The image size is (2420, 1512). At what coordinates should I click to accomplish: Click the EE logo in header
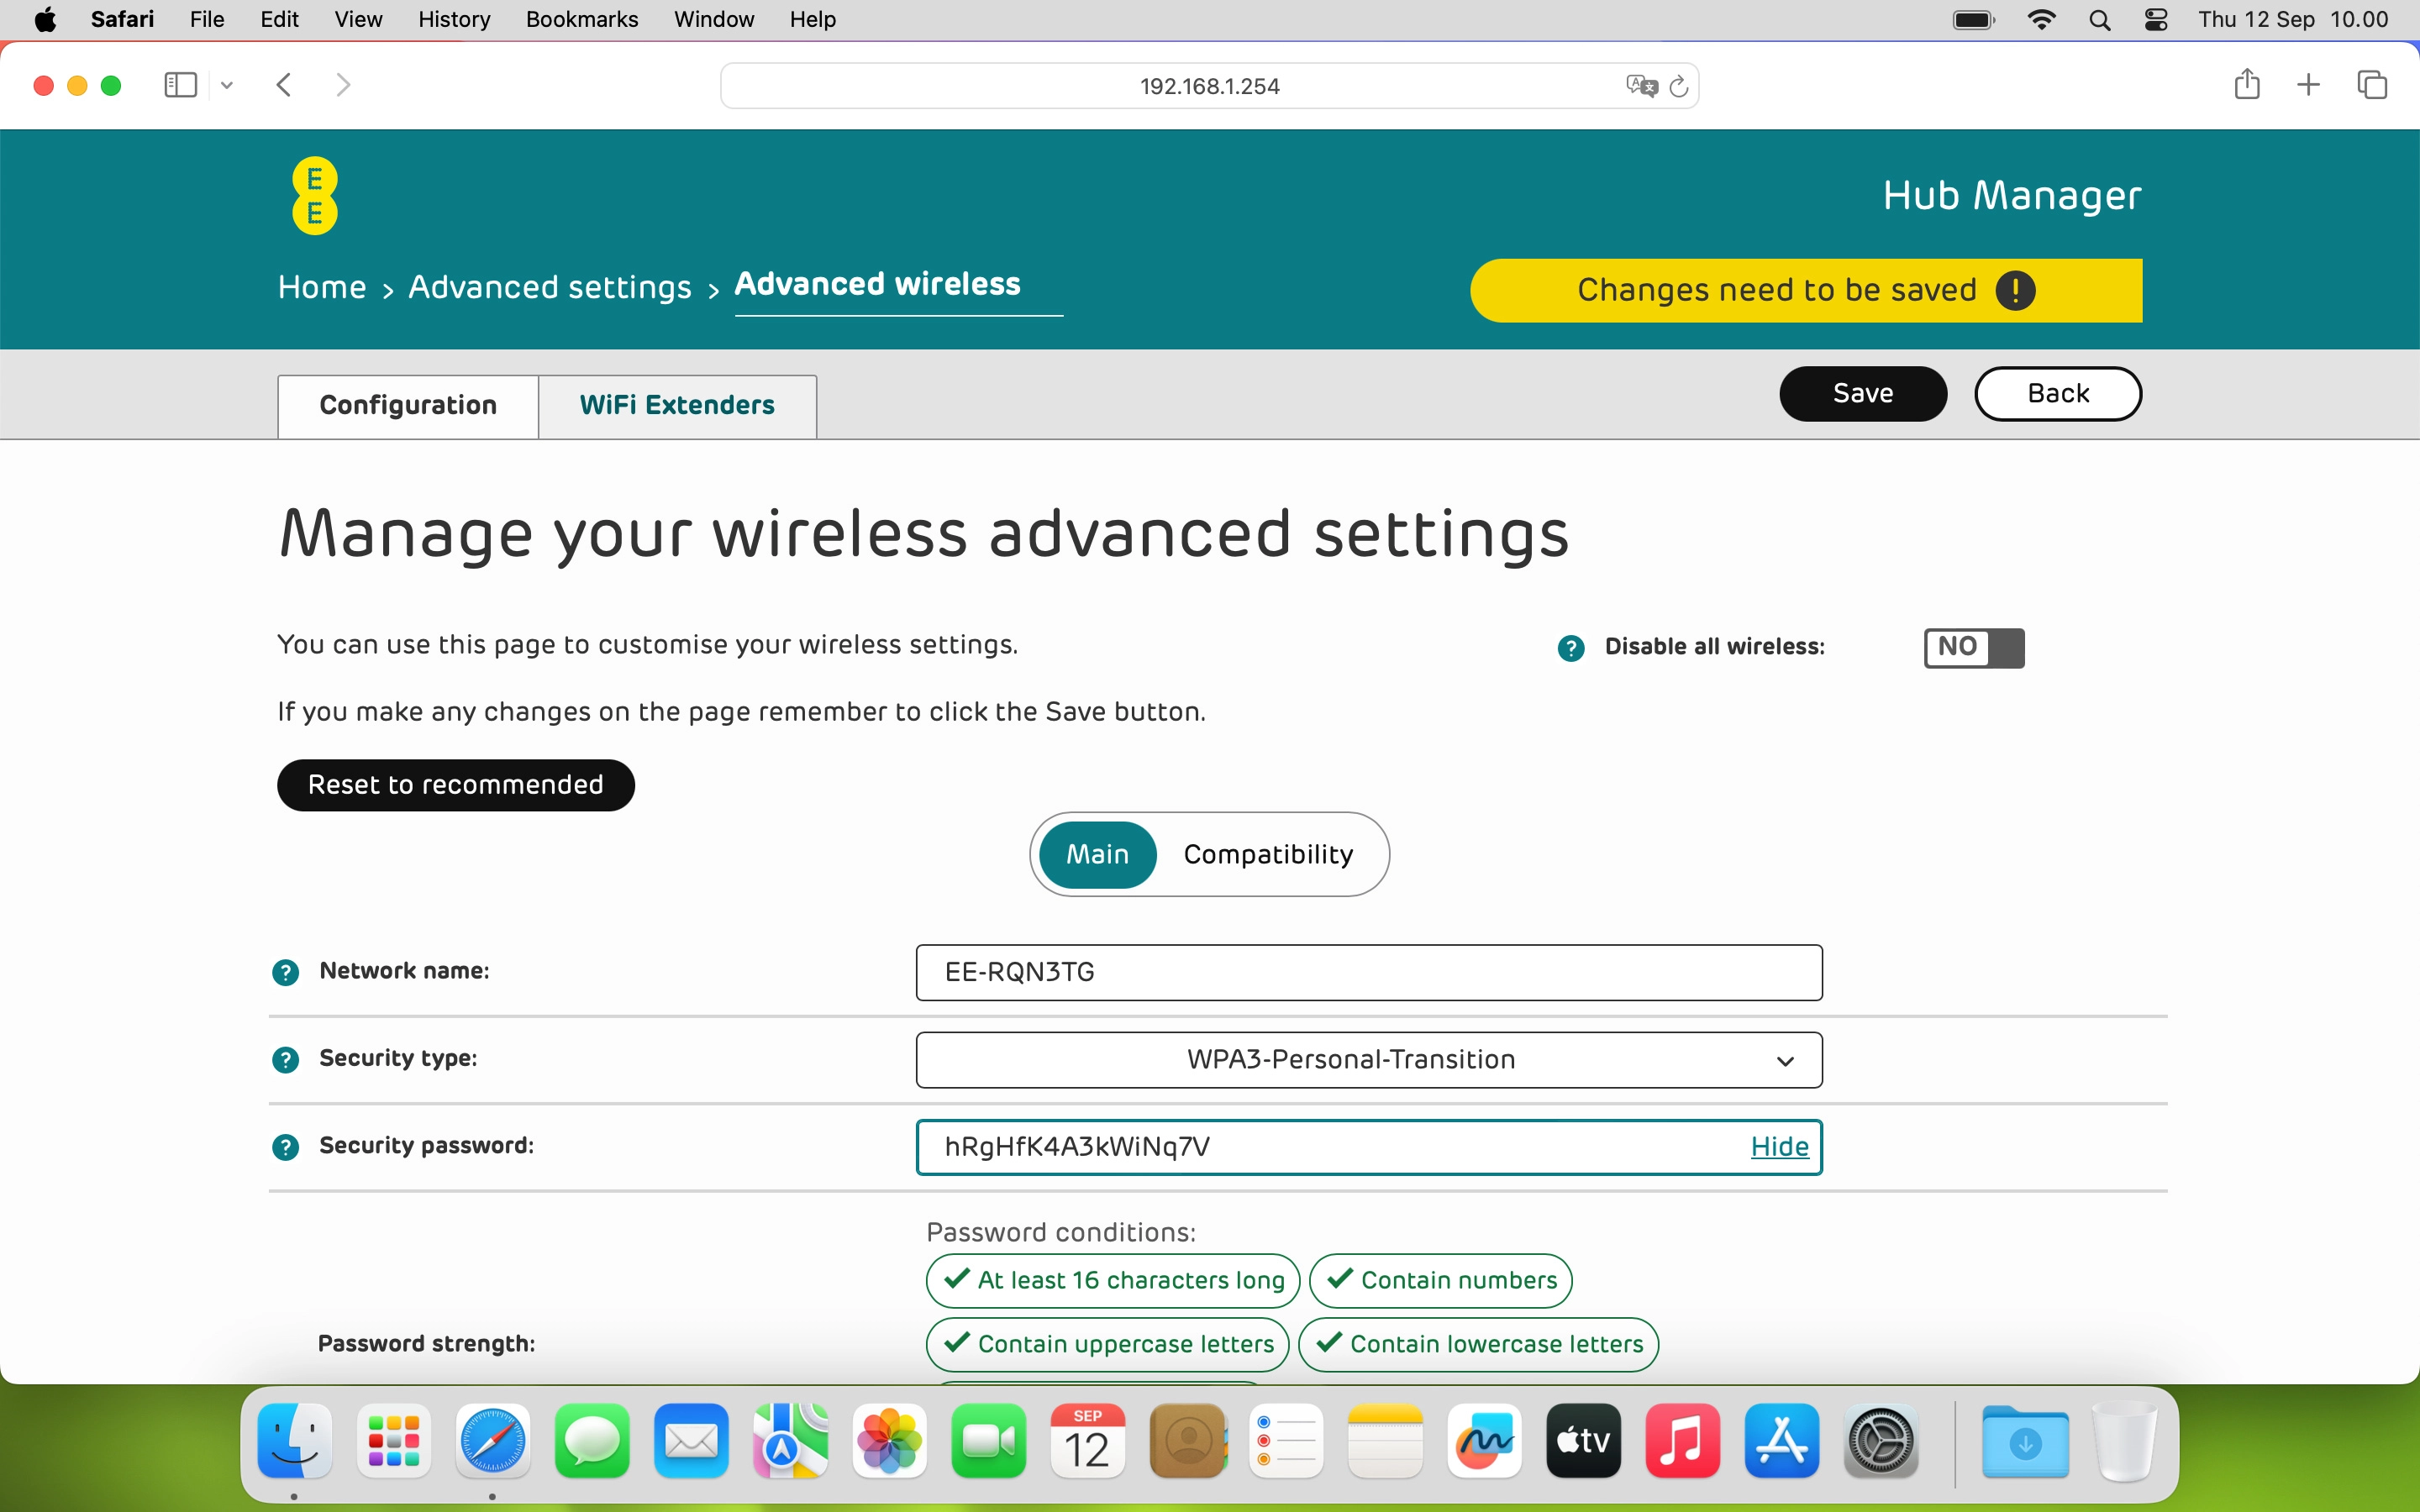click(314, 196)
